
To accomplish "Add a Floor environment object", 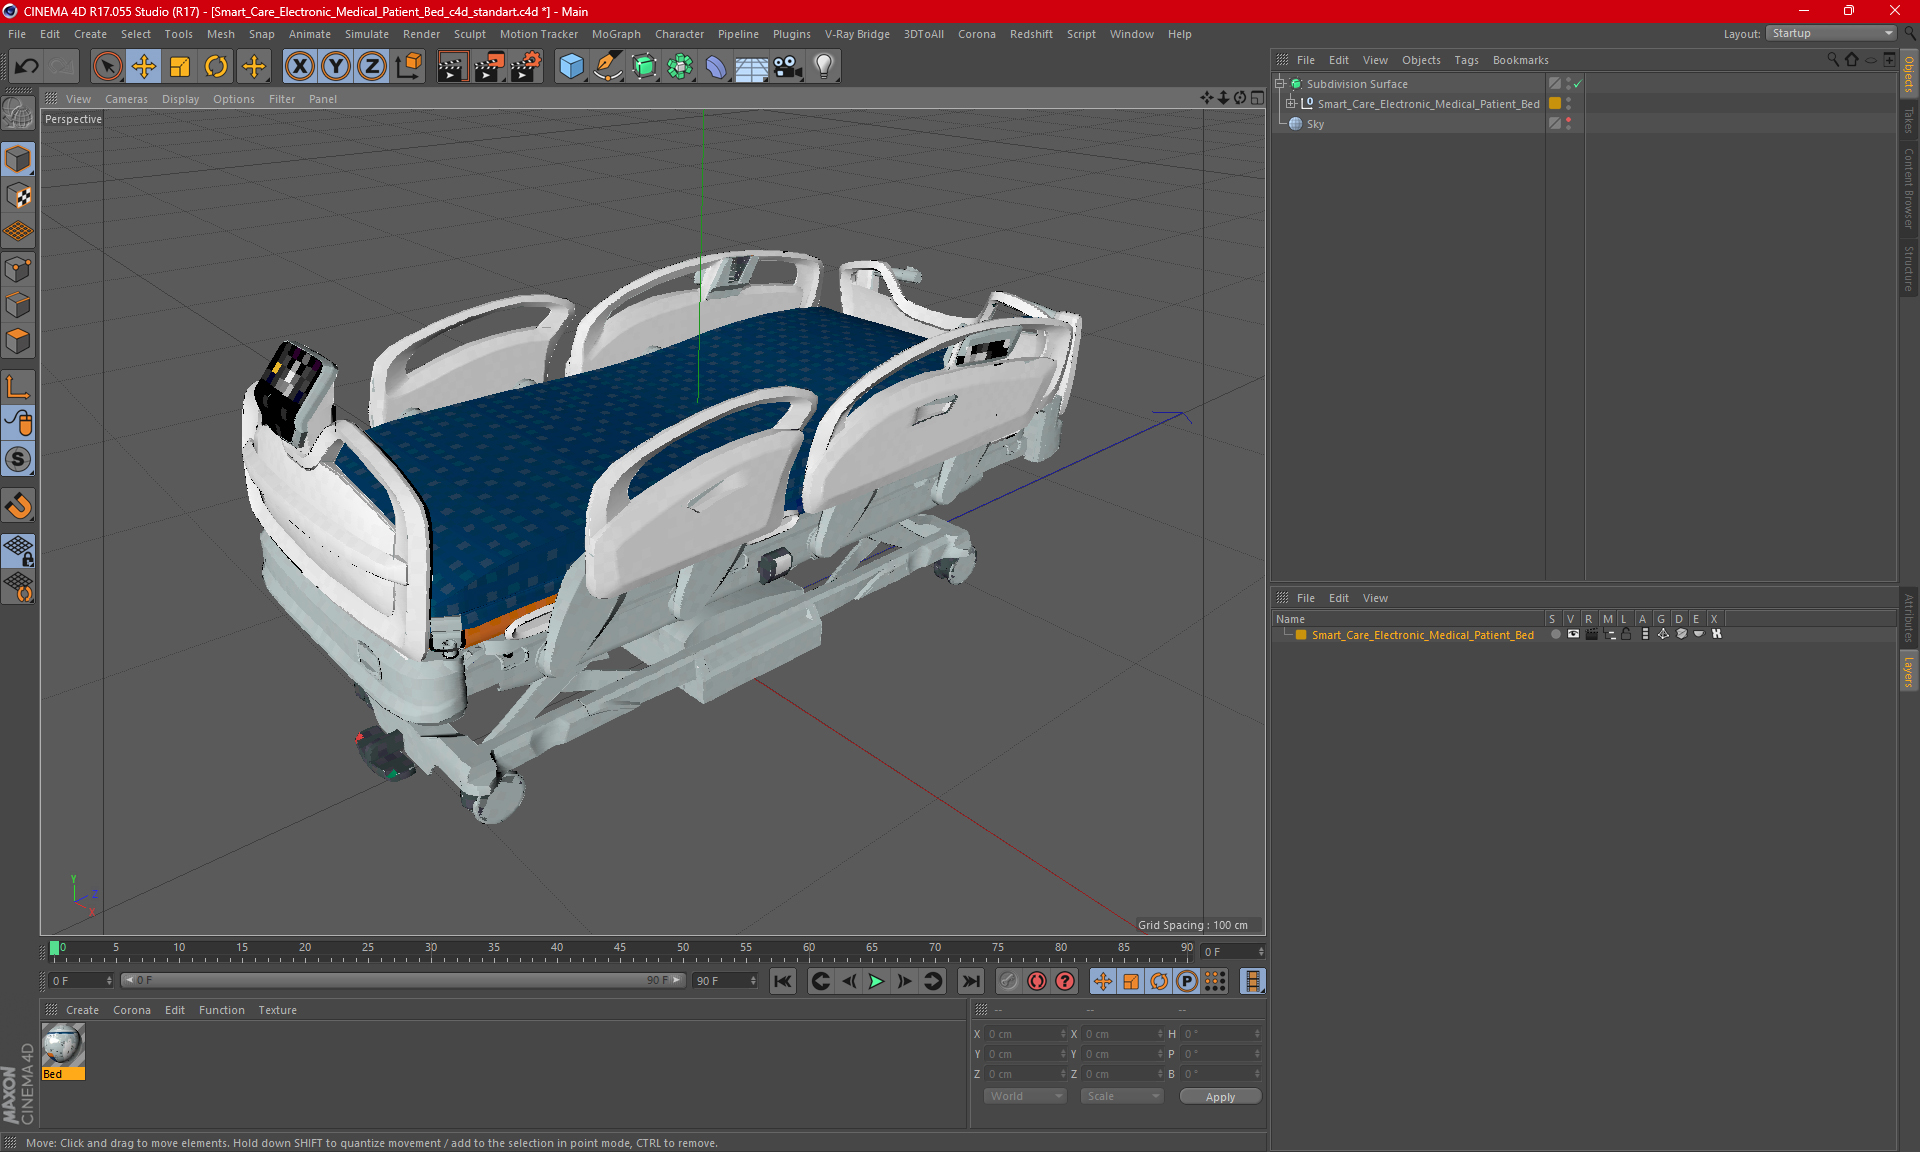I will click(751, 66).
